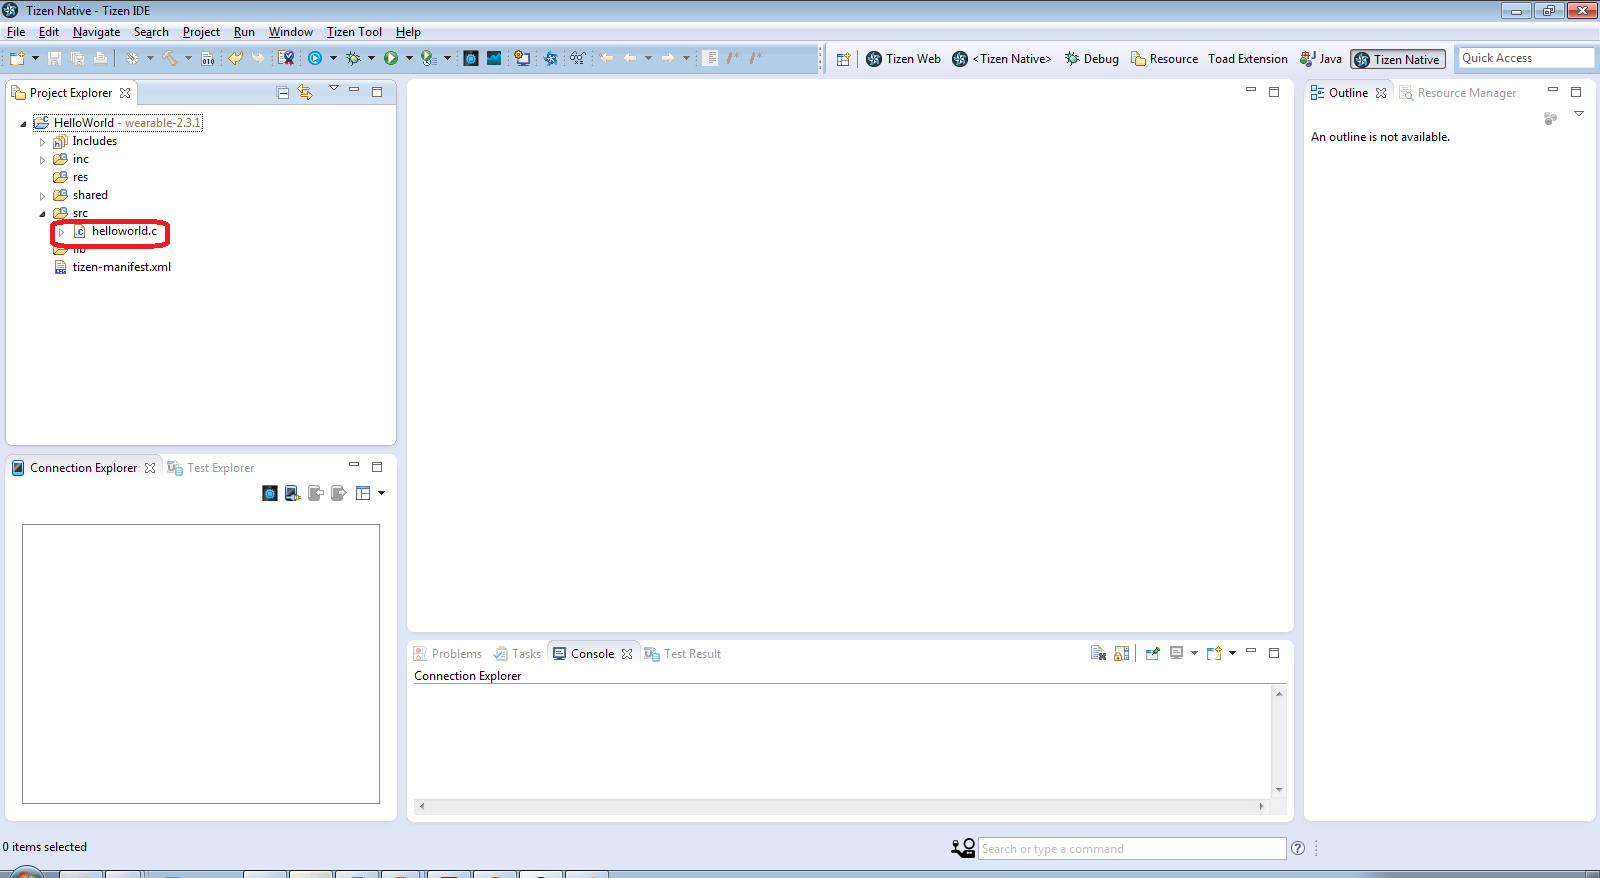This screenshot has width=1600, height=878.
Task: Click the Build hammer toolbar icon
Action: pyautogui.click(x=170, y=58)
